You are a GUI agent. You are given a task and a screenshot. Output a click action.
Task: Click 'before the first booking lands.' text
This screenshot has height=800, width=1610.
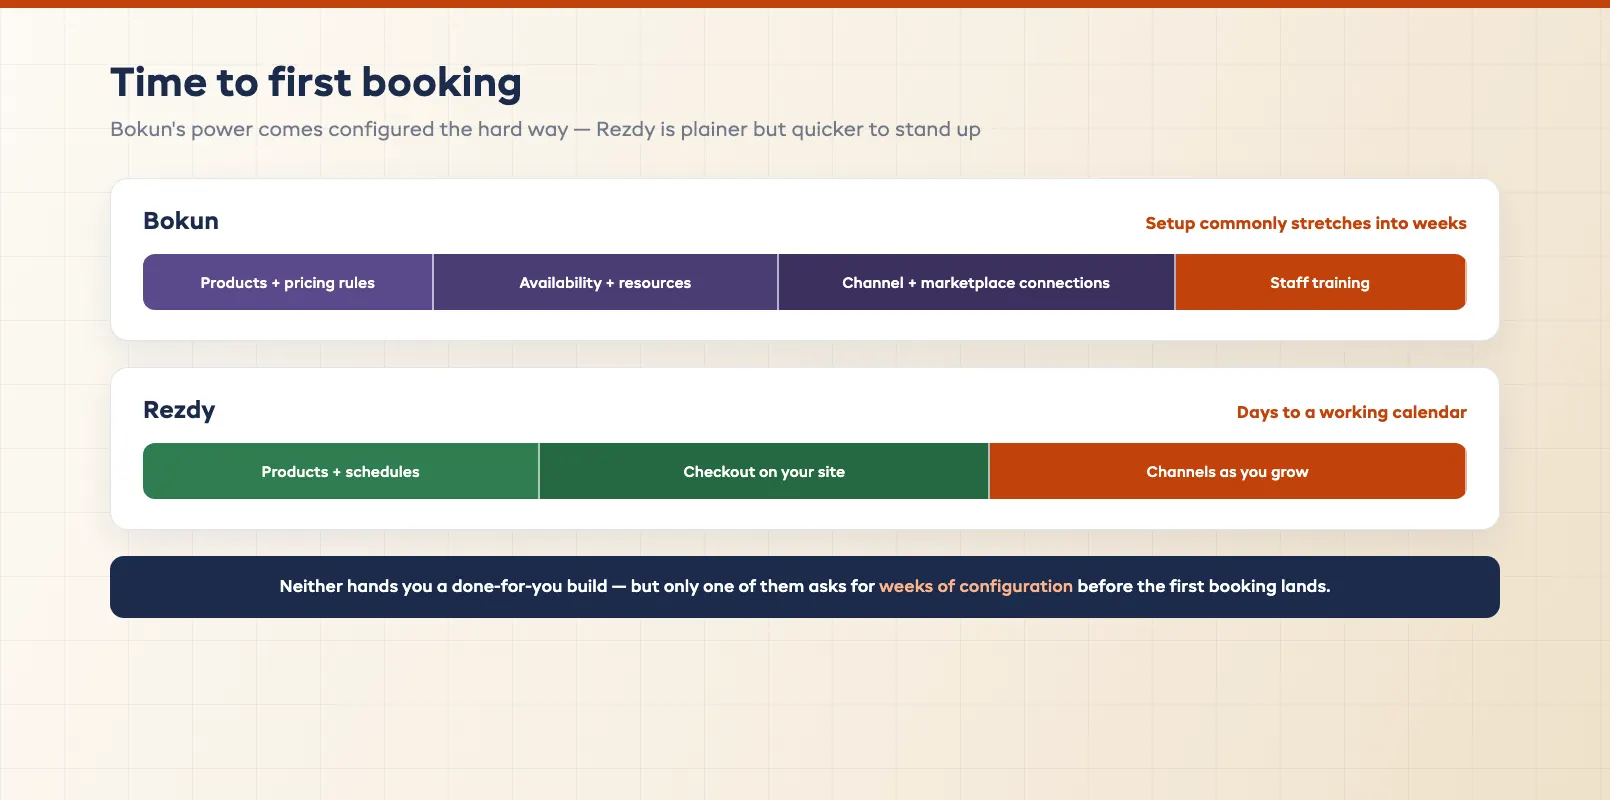point(1204,586)
